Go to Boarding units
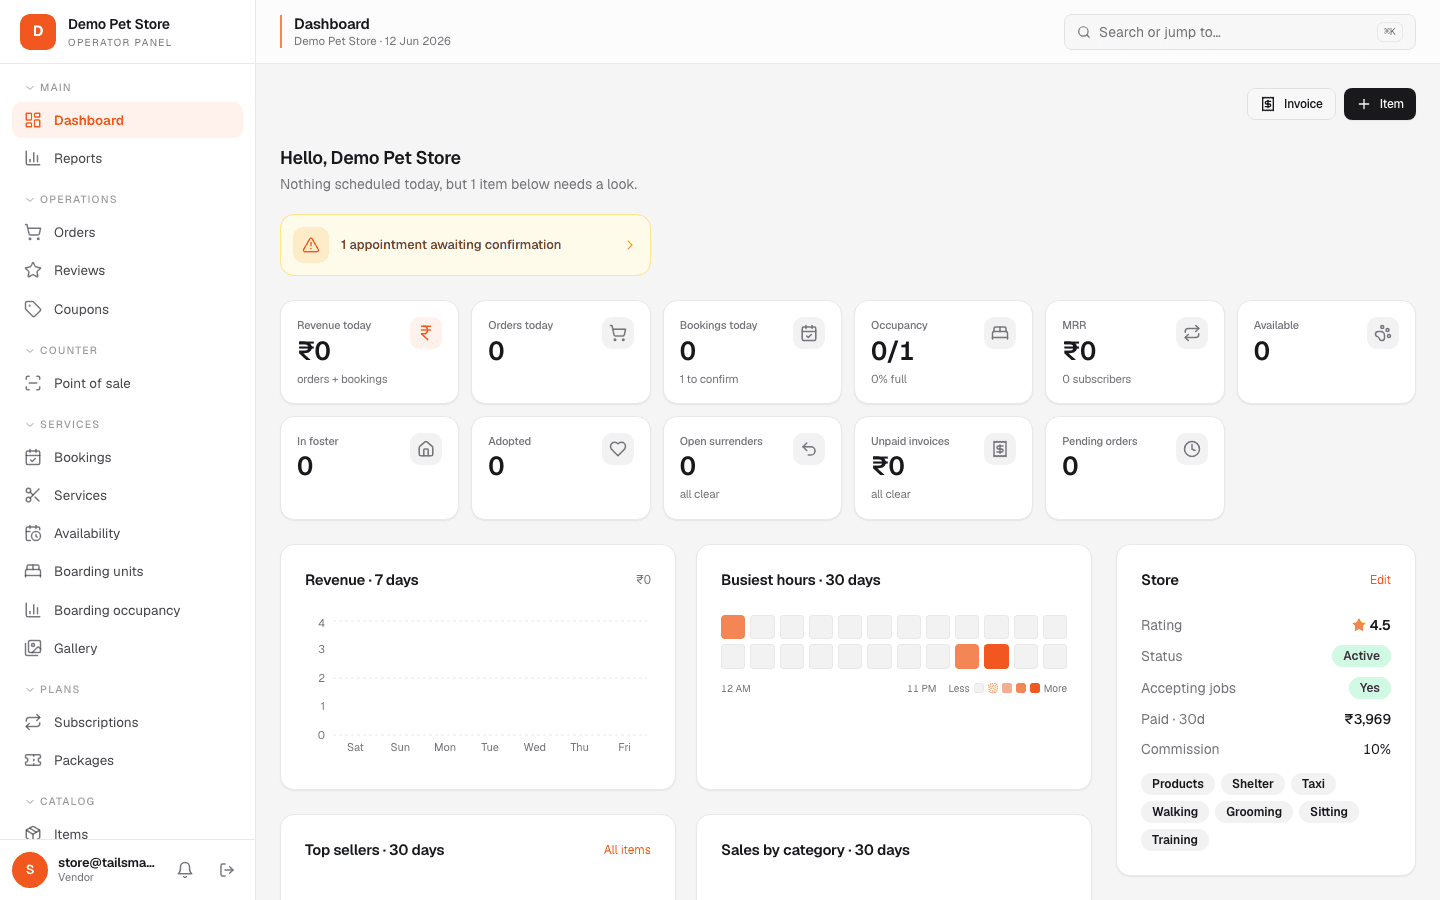 [127, 571]
